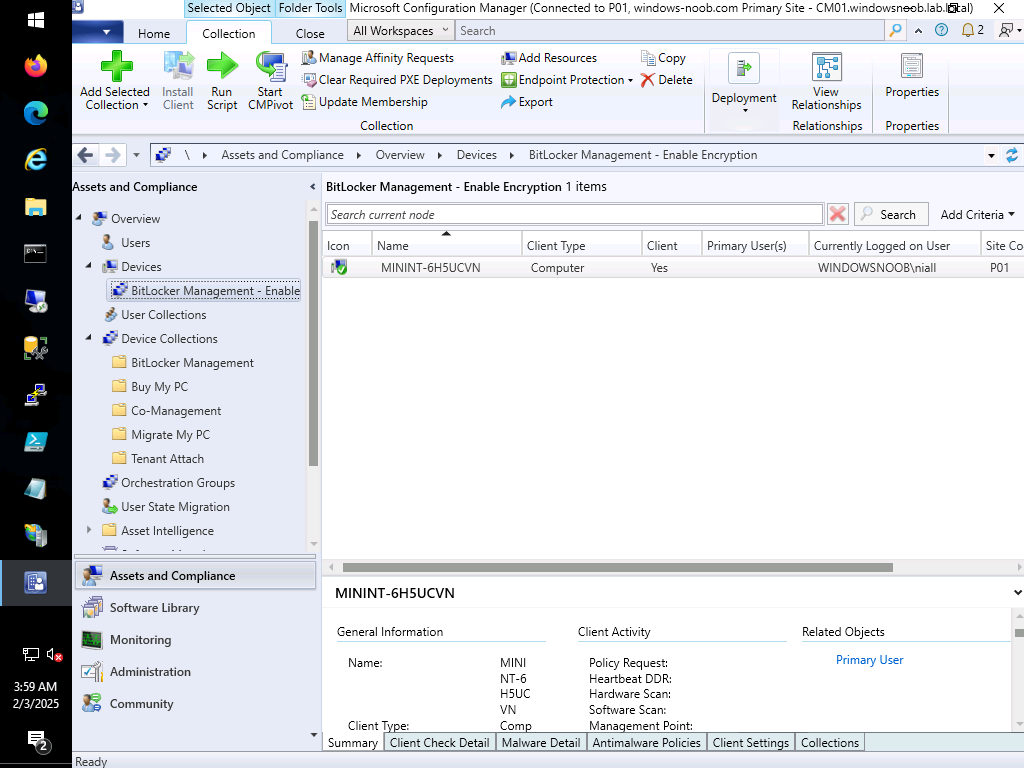Screen dimensions: 1024x768
Task: Open the BitLocker Management folder
Action: (192, 363)
